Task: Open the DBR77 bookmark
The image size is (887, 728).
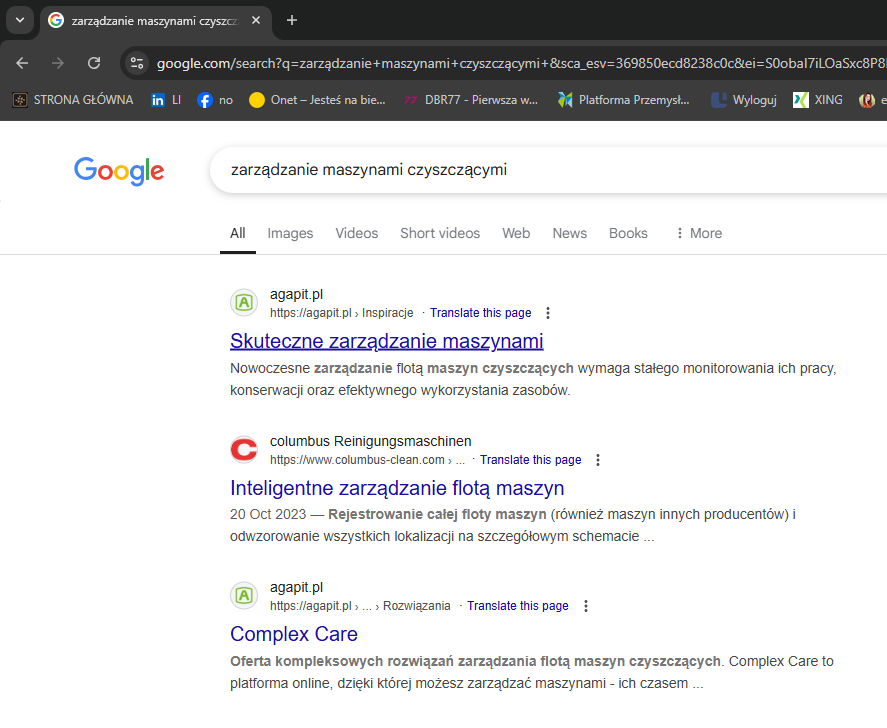Action: [x=471, y=100]
